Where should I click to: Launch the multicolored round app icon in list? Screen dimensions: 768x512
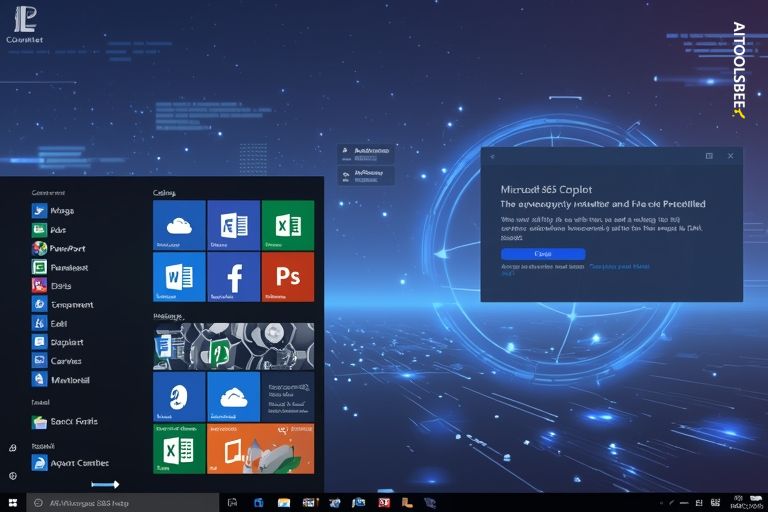pos(39,248)
